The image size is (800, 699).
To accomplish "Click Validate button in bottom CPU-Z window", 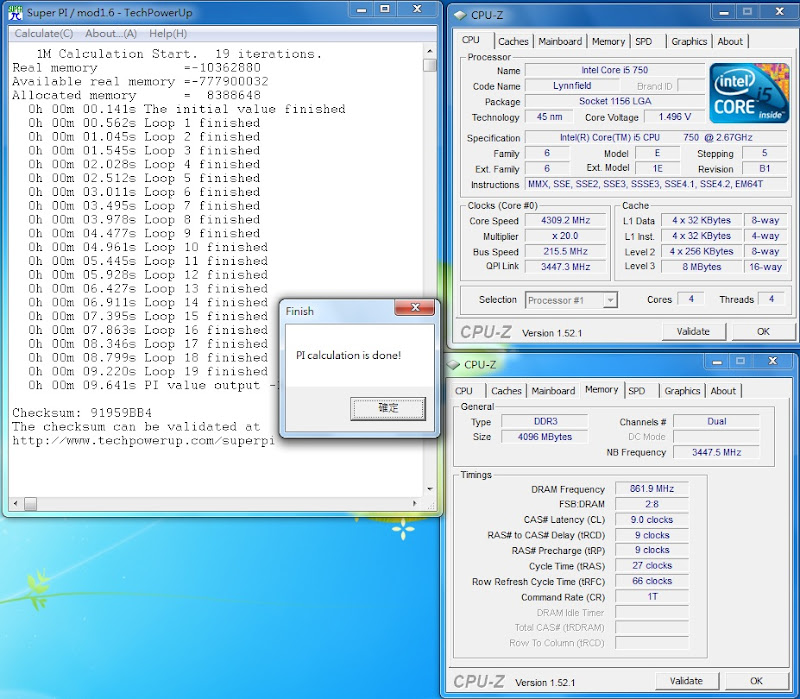I will pyautogui.click(x=686, y=681).
